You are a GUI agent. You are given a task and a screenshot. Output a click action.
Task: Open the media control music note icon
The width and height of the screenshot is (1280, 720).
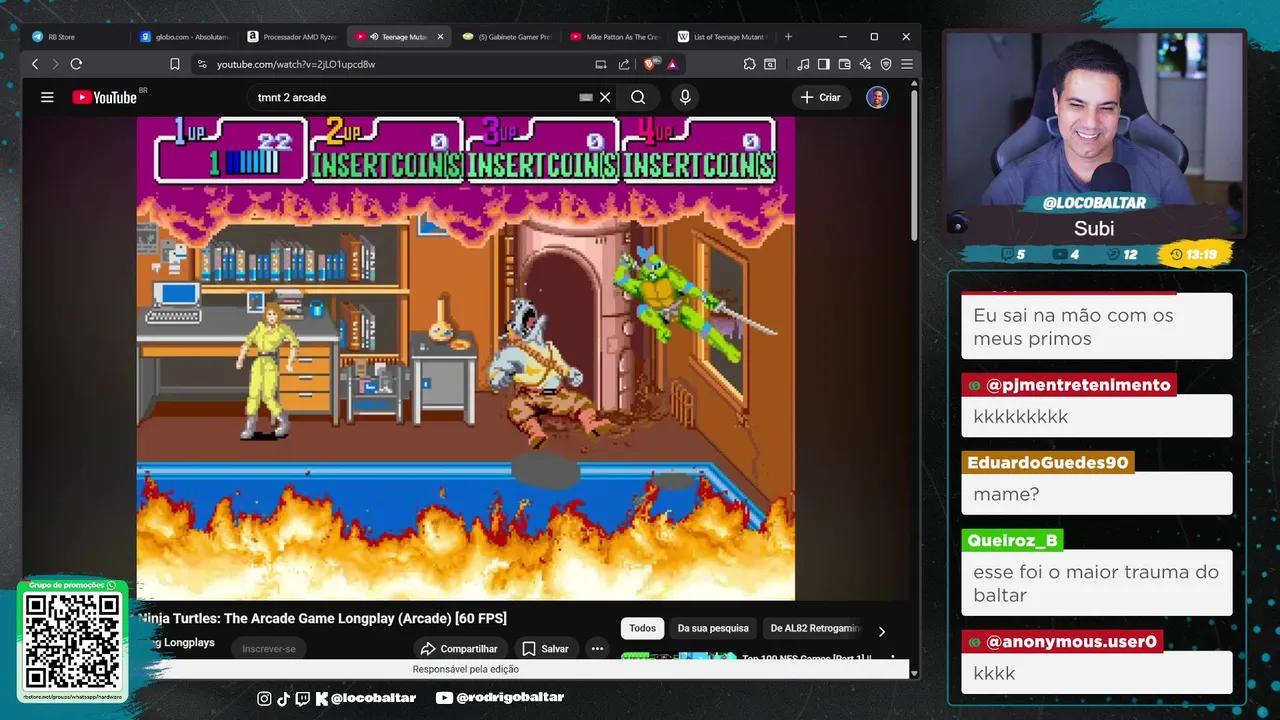tap(803, 64)
